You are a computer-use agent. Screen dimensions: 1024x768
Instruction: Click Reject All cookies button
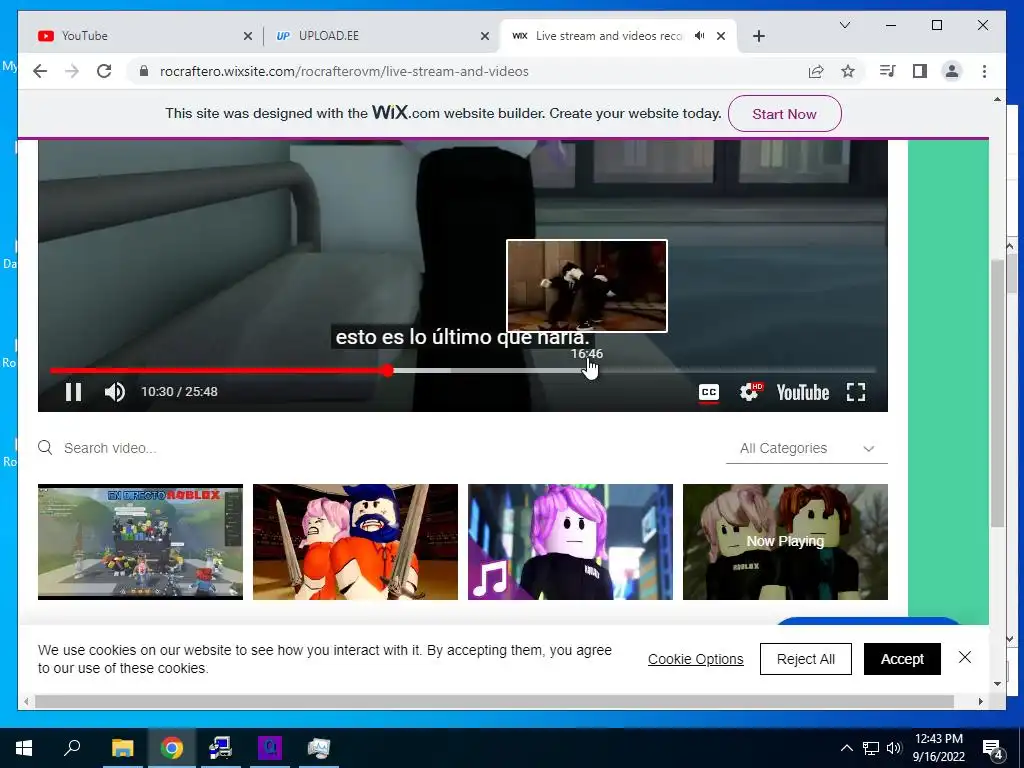click(x=806, y=659)
